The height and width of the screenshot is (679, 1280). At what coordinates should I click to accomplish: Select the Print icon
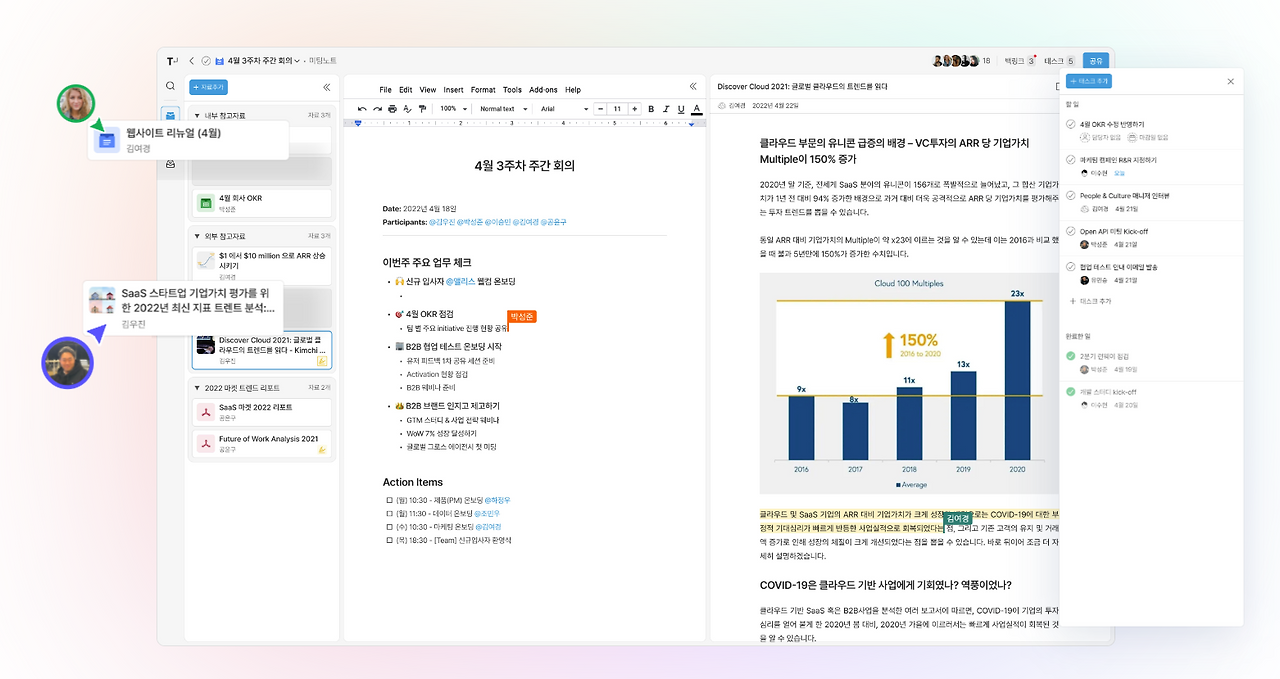pyautogui.click(x=392, y=108)
